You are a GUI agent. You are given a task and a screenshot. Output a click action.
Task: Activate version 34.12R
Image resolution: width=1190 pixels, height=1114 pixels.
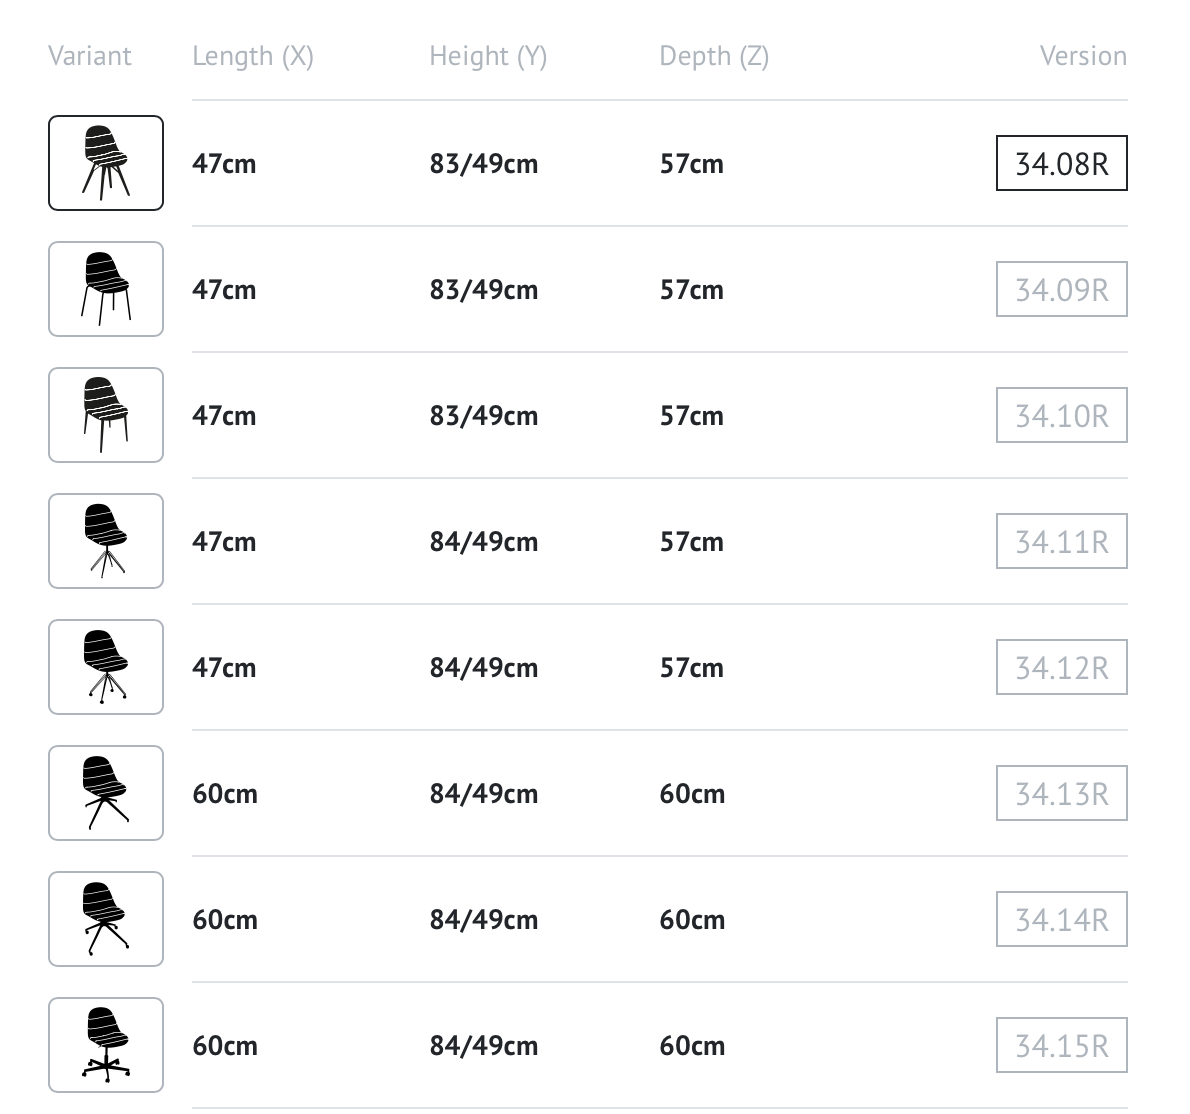click(x=1062, y=667)
